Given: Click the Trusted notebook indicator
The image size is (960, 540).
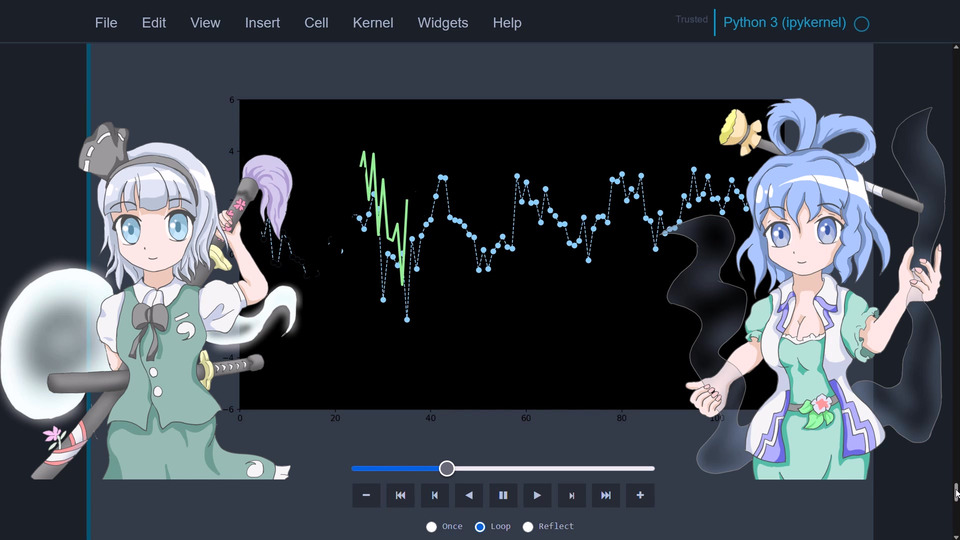Looking at the screenshot, I should [x=691, y=20].
